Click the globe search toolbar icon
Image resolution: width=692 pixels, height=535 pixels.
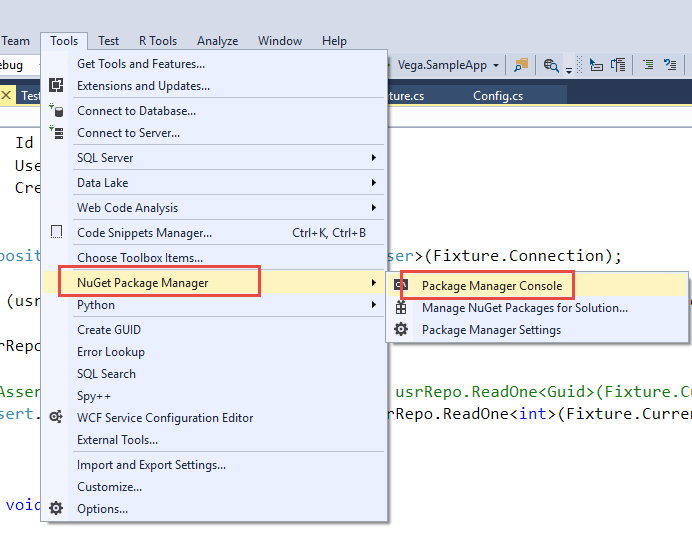coord(550,65)
